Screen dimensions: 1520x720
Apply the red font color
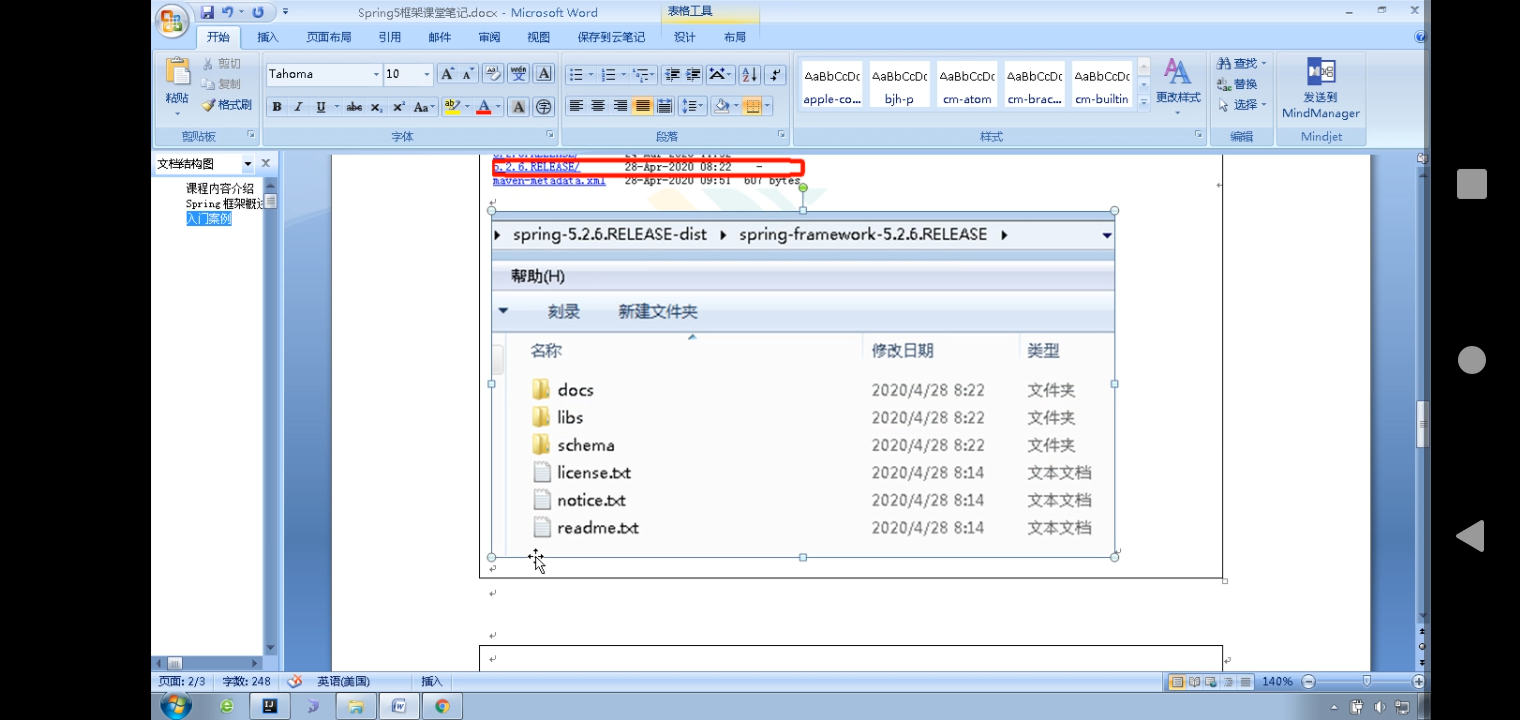click(x=484, y=107)
